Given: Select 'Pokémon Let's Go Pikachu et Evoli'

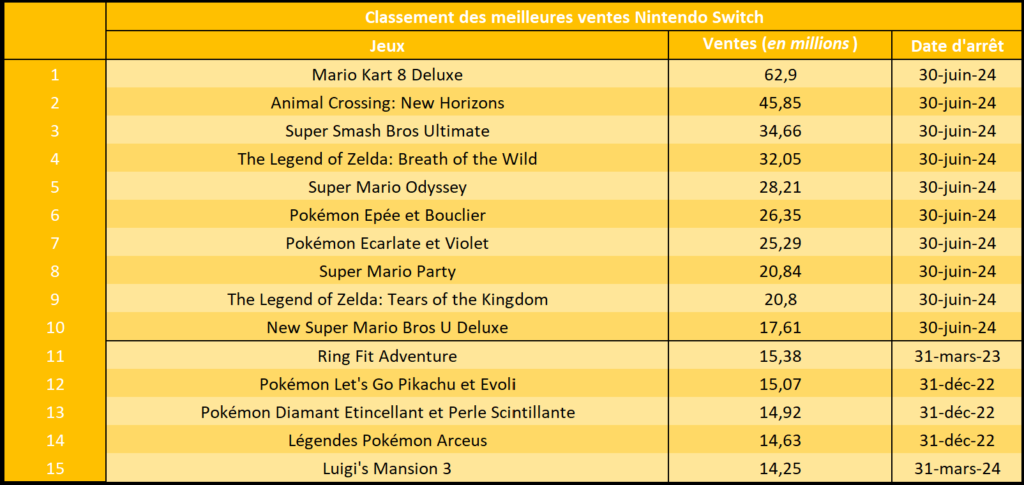Looking at the screenshot, I should 387,384.
